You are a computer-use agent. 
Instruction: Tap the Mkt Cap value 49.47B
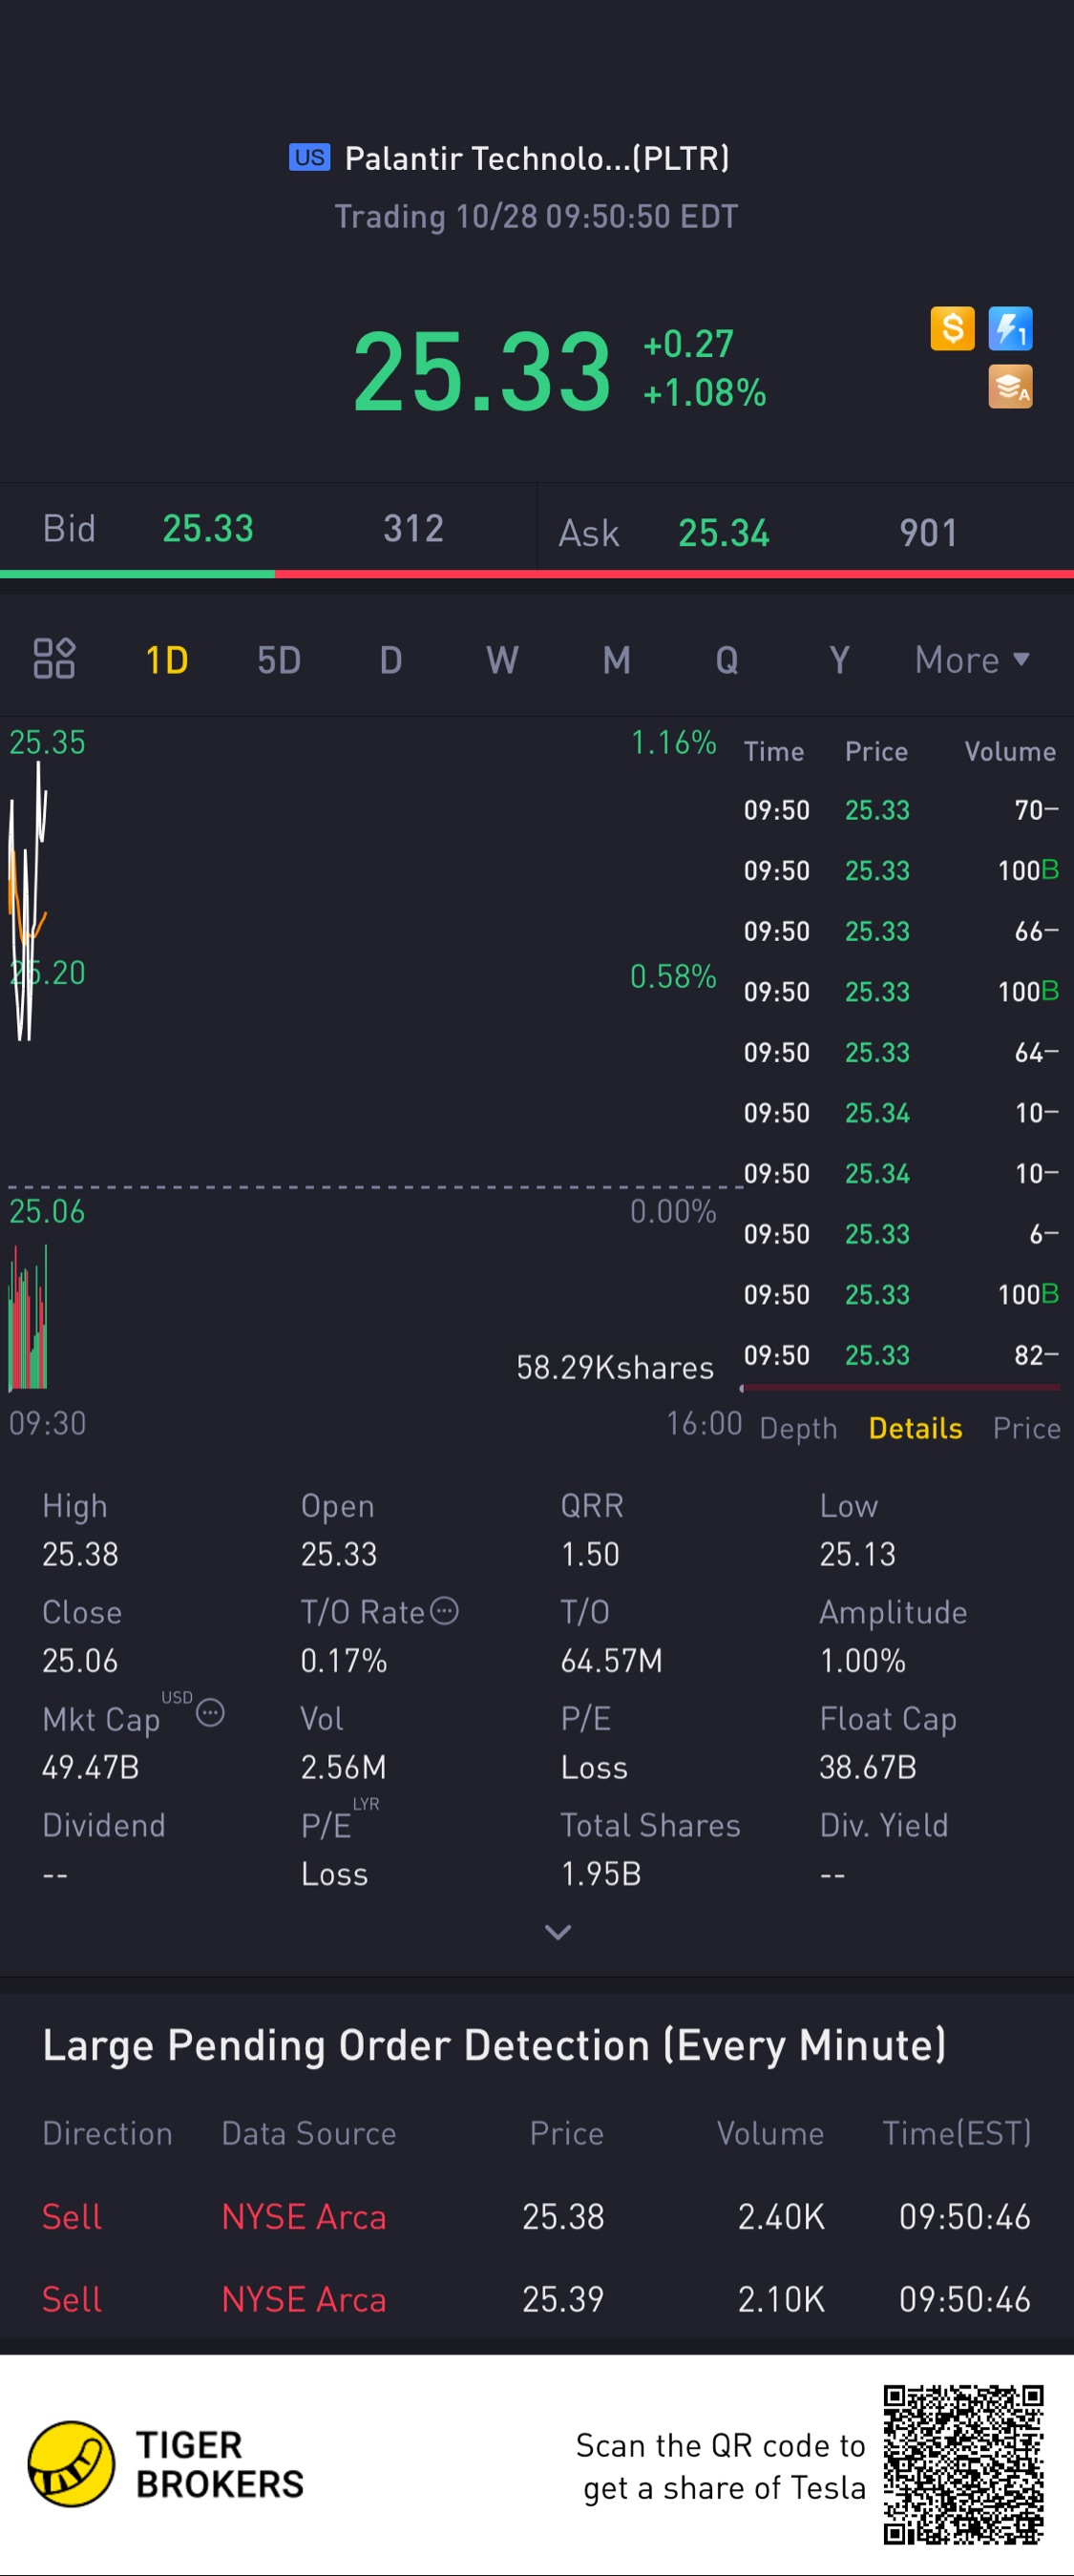(x=90, y=1767)
